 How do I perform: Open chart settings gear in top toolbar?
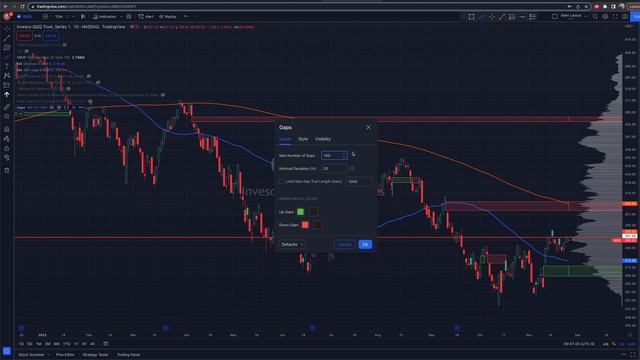(x=605, y=17)
